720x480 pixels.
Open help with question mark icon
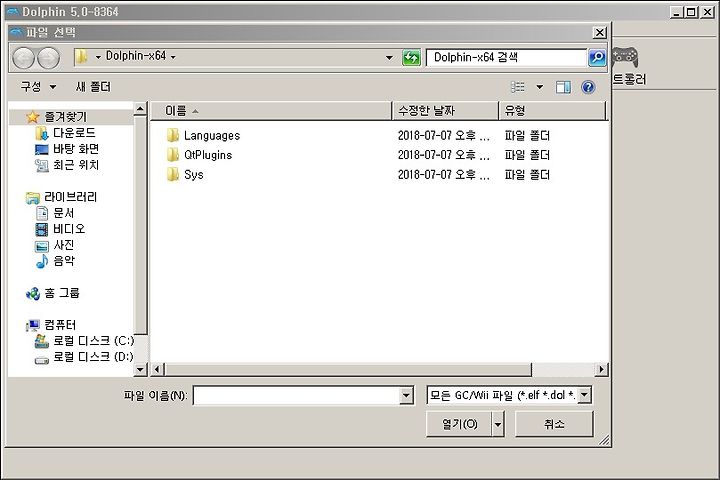pyautogui.click(x=588, y=87)
